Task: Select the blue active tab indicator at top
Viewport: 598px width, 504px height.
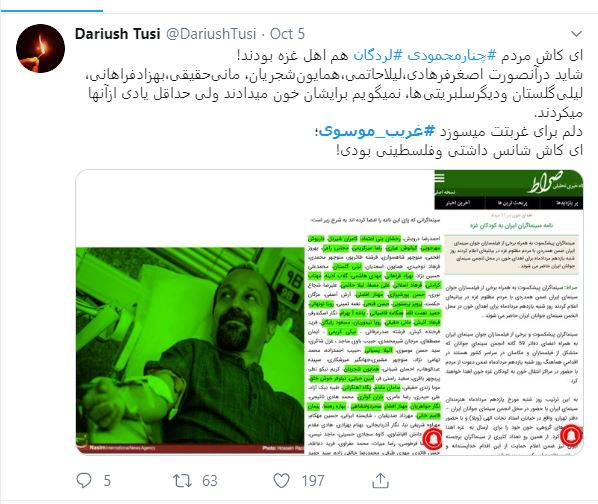Action: coord(51,11)
